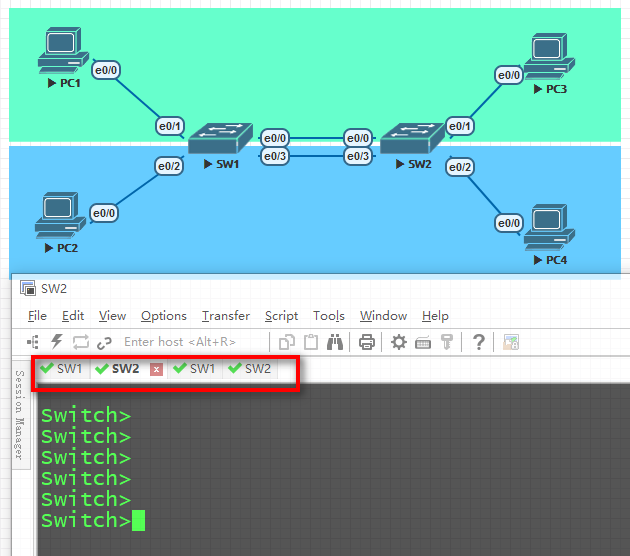
Task: Click SW1's e0/1 interface label
Action: (x=170, y=126)
